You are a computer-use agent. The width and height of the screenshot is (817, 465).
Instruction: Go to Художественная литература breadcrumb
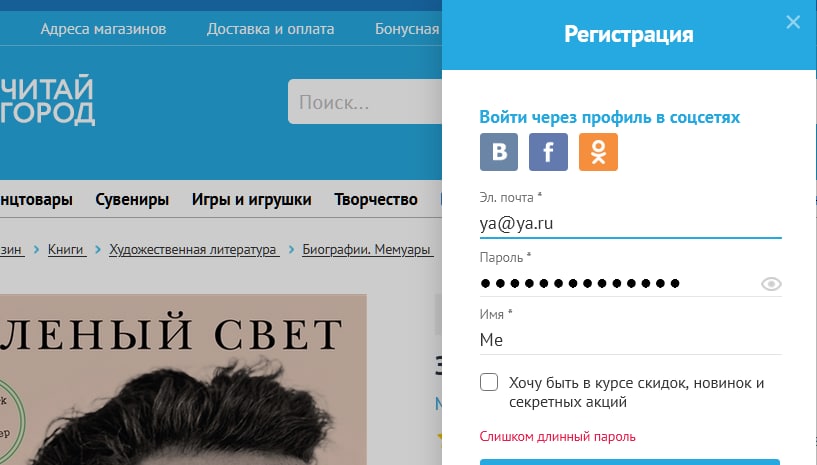pyautogui.click(x=194, y=250)
